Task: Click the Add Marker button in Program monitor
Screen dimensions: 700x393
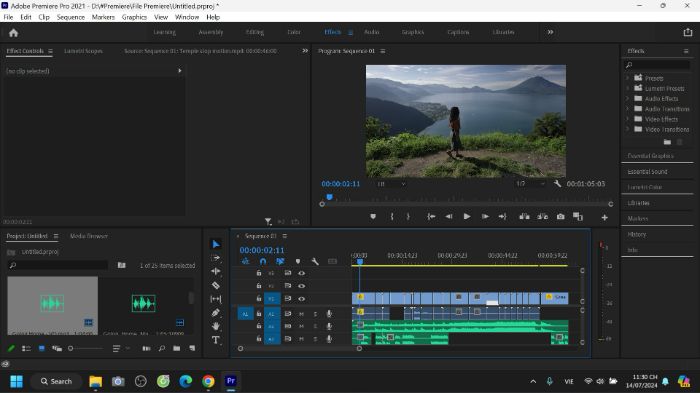Action: click(373, 217)
